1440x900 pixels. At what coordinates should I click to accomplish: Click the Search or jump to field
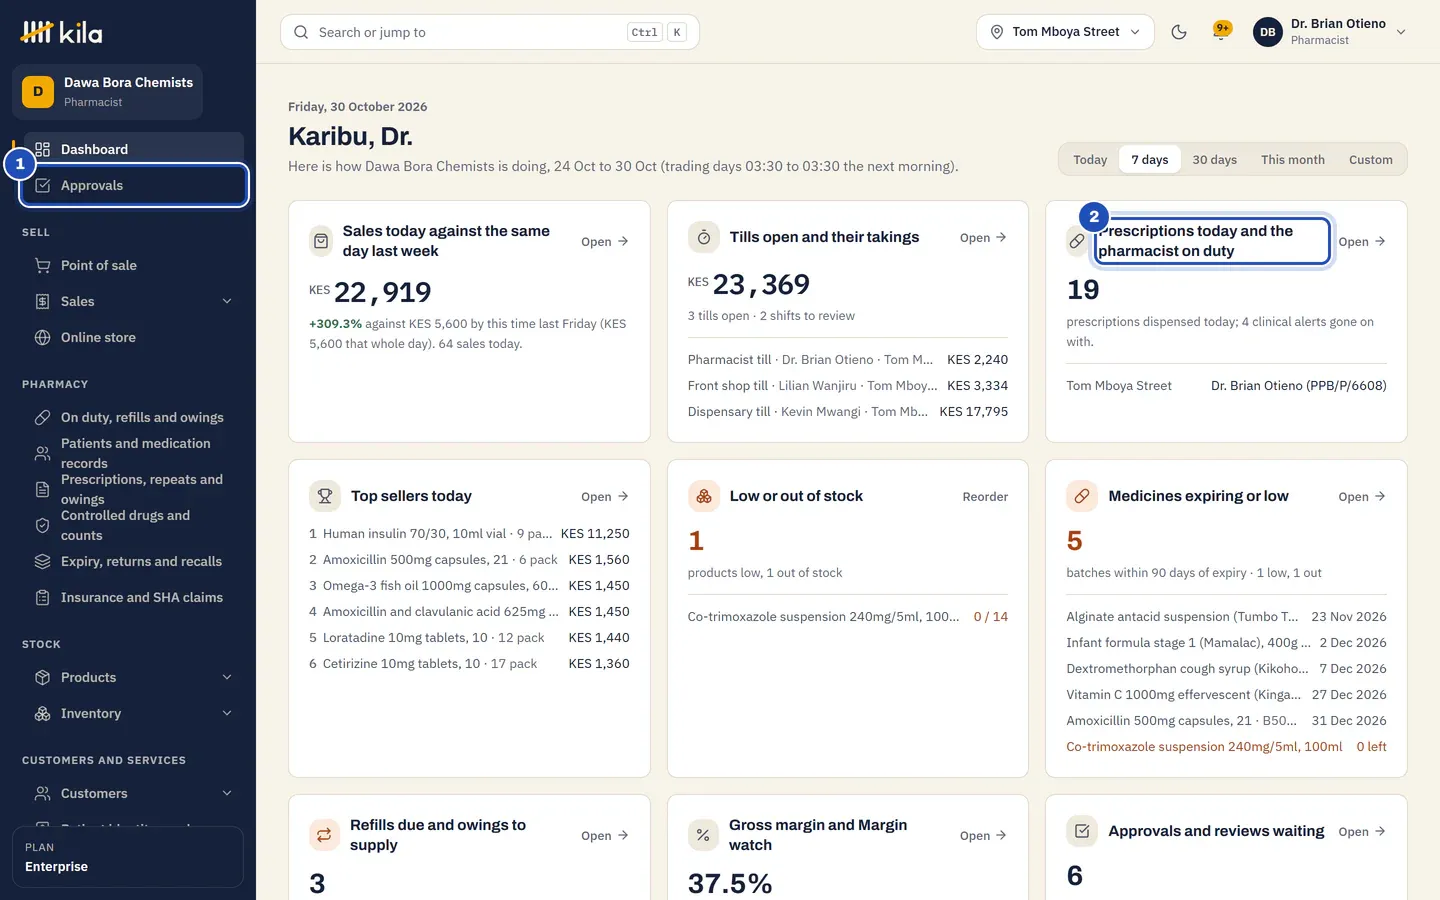490,32
